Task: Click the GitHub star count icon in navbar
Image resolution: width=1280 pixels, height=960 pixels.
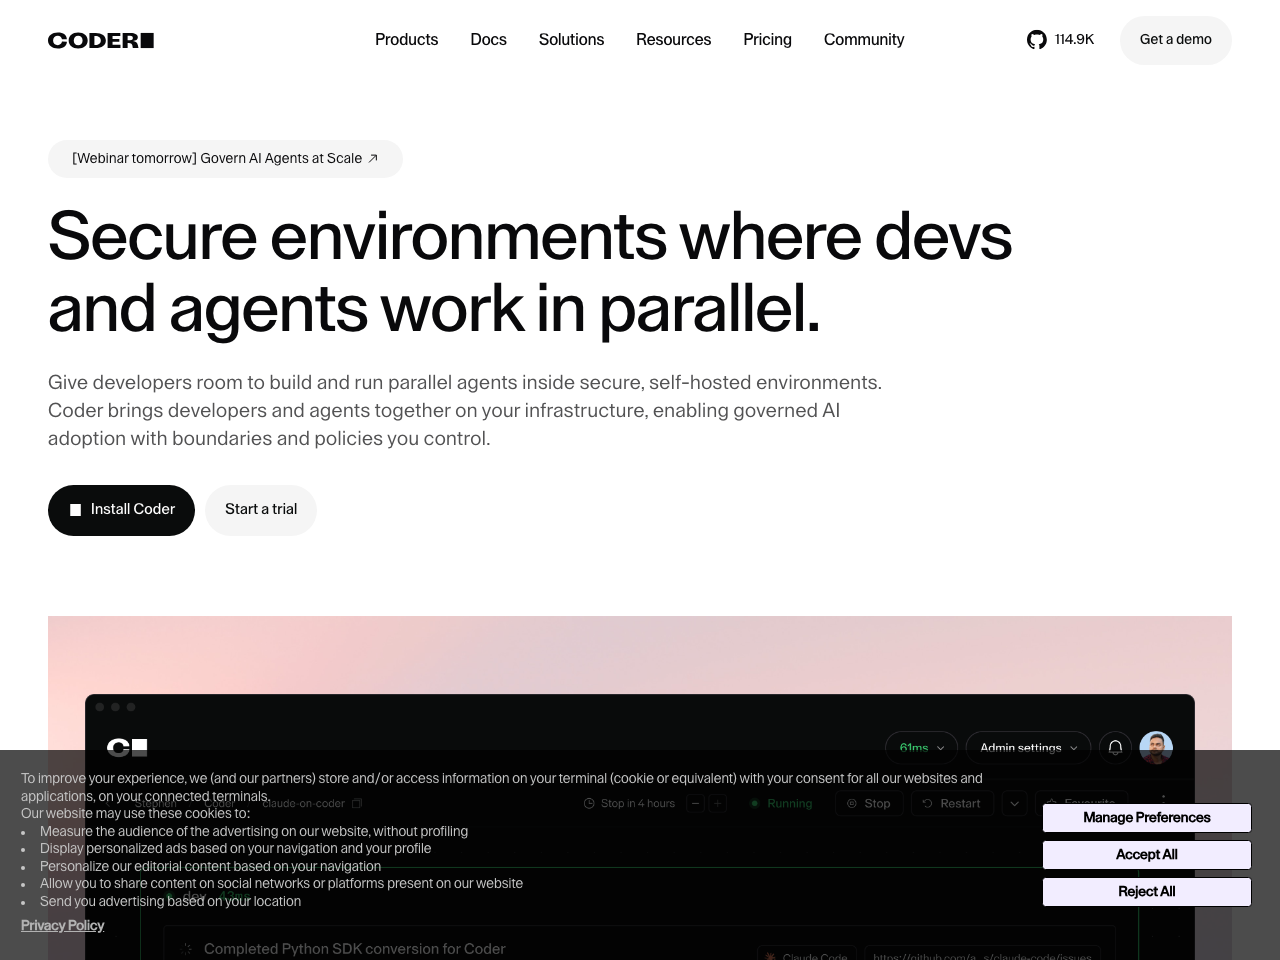Action: [x=1036, y=40]
